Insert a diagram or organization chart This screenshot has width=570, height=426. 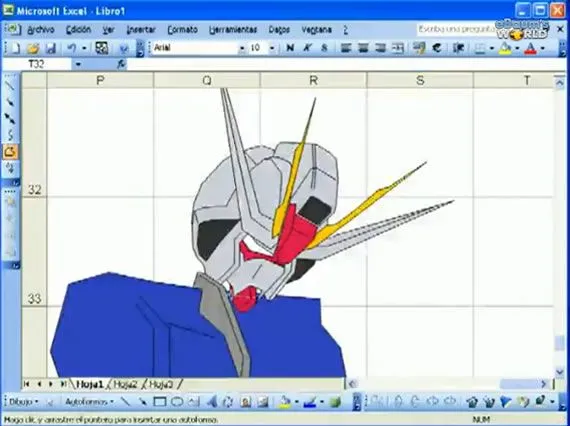[229, 402]
